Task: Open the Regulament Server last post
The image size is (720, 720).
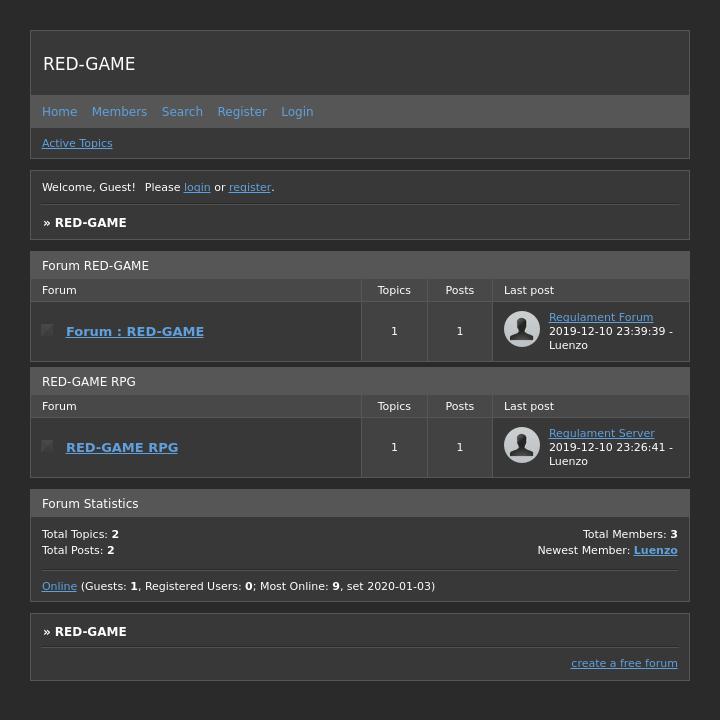Action: [x=601, y=433]
